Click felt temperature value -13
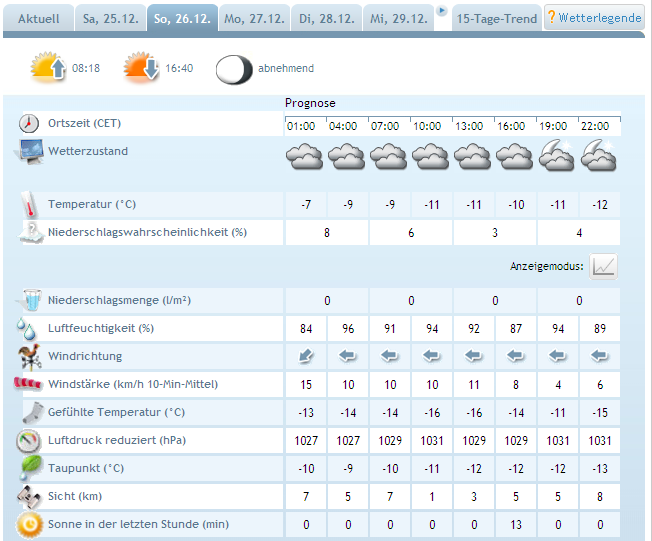652x541 pixels. tap(306, 413)
